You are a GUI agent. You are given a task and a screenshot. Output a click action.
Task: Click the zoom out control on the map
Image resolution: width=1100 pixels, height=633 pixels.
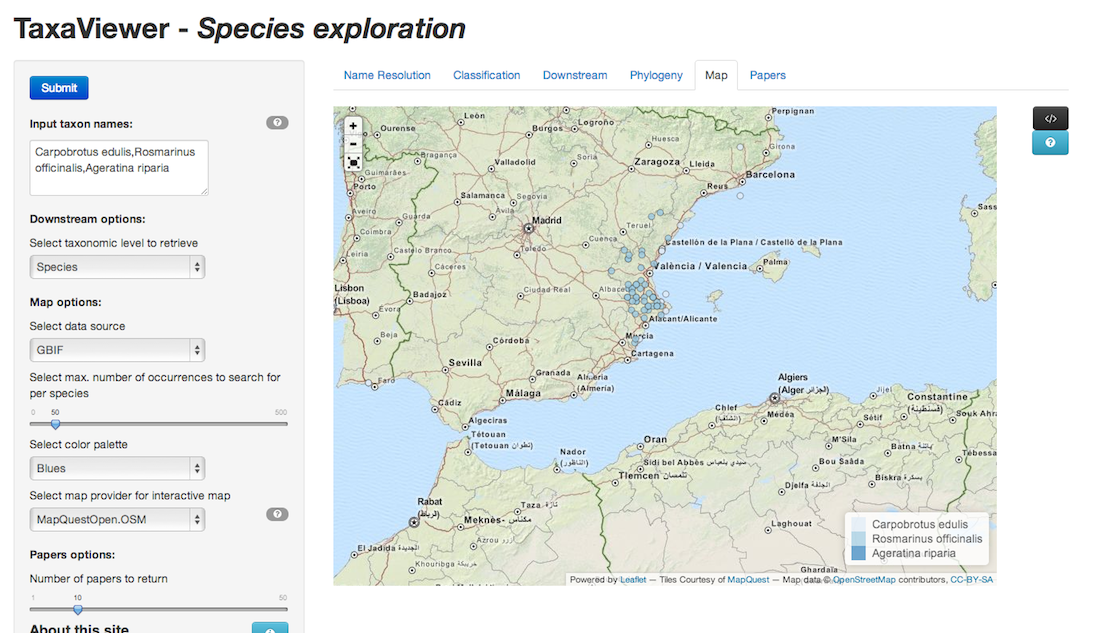(x=352, y=143)
